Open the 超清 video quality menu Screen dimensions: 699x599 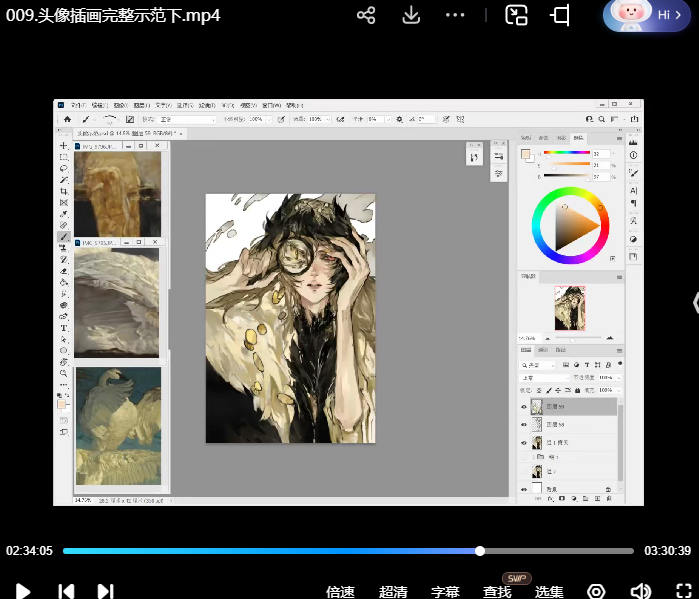click(x=393, y=591)
